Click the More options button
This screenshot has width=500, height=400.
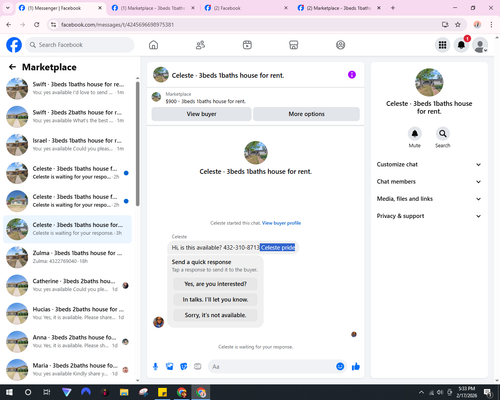pyautogui.click(x=306, y=114)
